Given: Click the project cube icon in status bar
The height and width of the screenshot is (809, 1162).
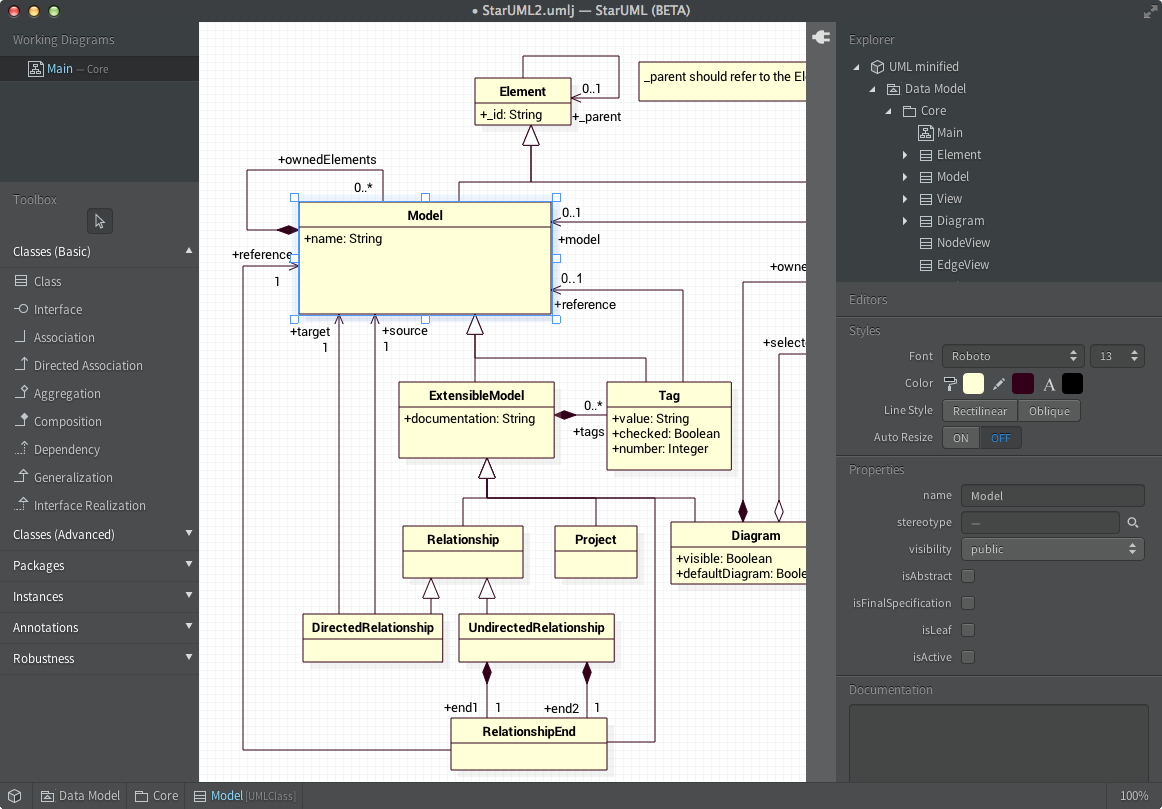Looking at the screenshot, I should tap(15, 796).
